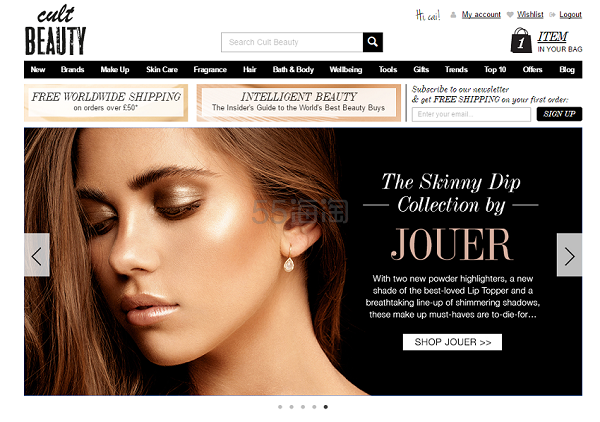Open the Top 10 menu
This screenshot has width=600, height=422.
tap(495, 70)
